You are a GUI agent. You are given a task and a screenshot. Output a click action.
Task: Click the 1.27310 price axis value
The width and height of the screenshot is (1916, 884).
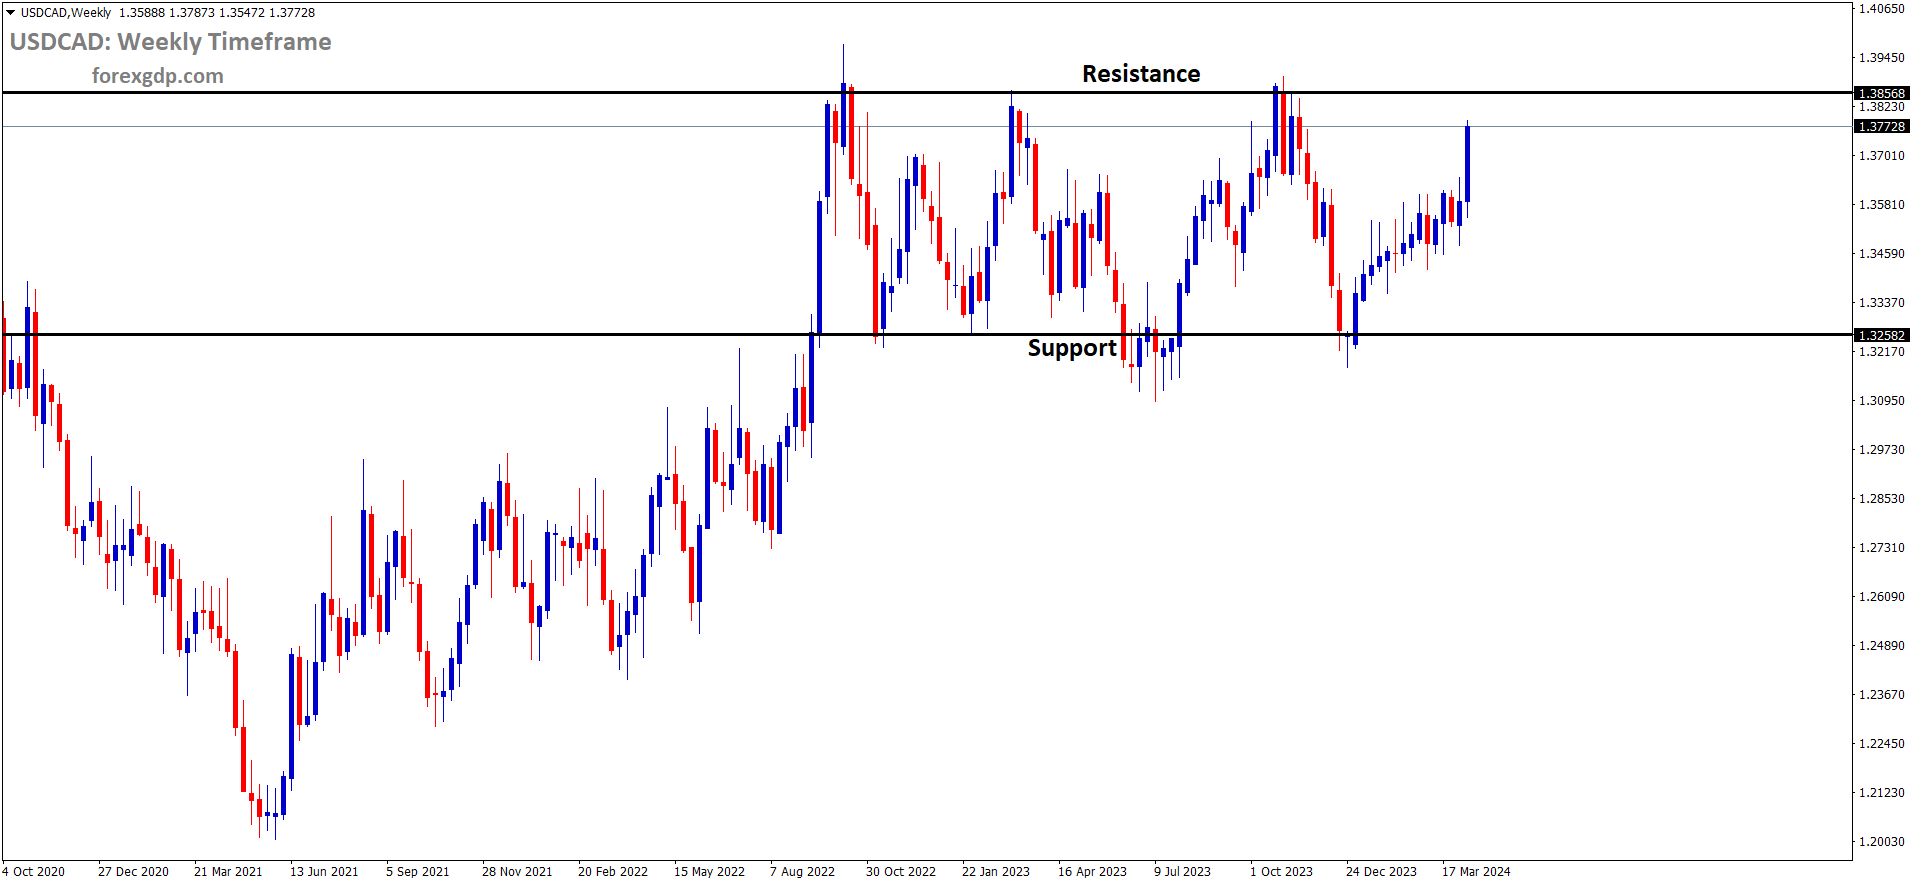1882,547
